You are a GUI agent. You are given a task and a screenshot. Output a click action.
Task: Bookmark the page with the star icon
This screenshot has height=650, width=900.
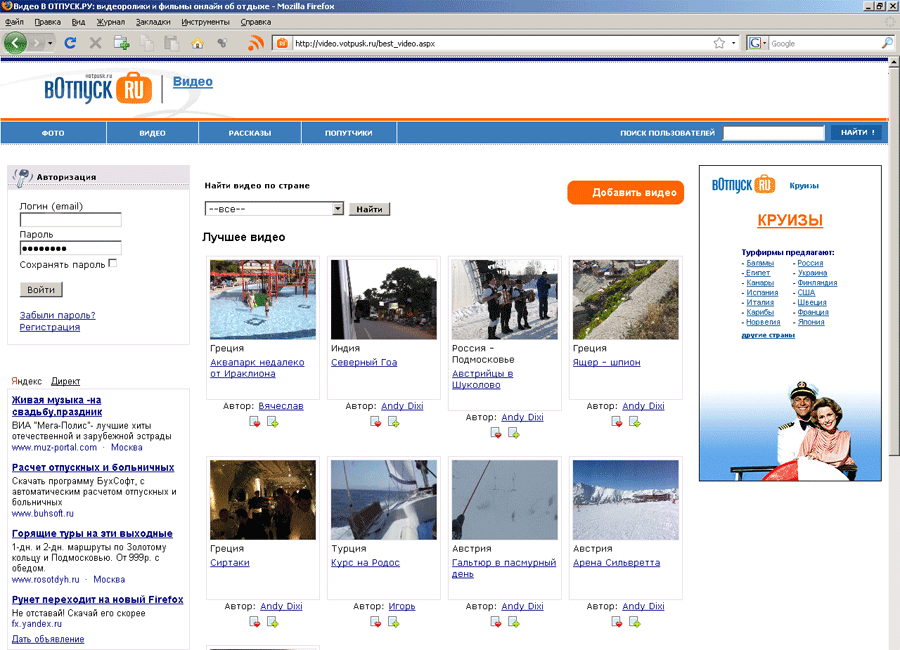click(x=719, y=43)
